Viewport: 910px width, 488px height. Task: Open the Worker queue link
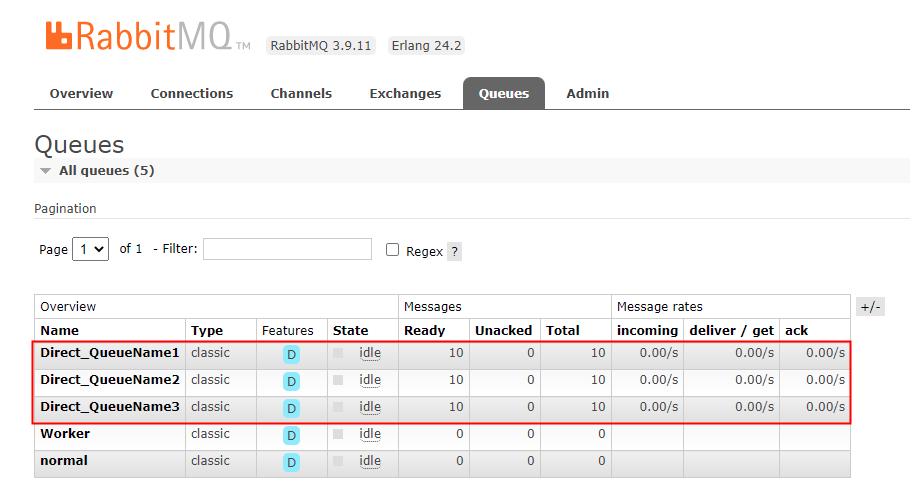[x=65, y=433]
